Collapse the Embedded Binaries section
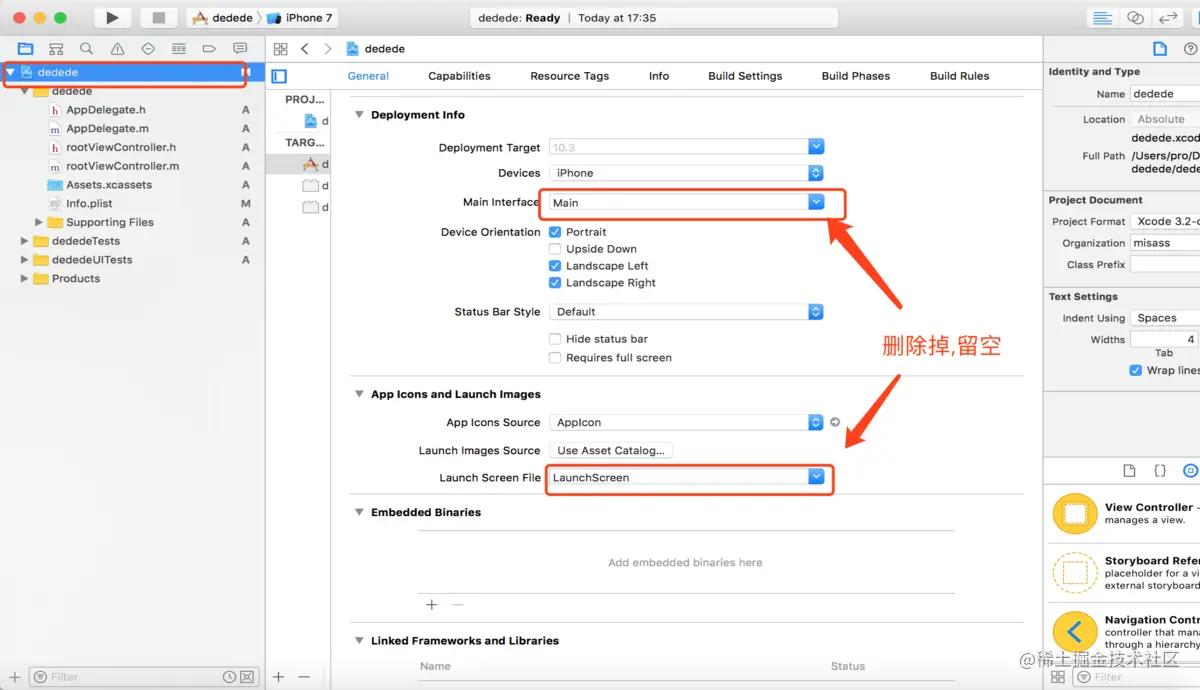The width and height of the screenshot is (1200, 690). coord(359,512)
